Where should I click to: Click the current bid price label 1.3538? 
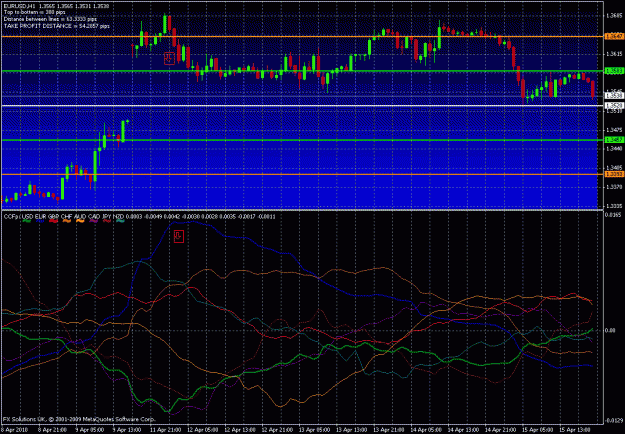(614, 96)
